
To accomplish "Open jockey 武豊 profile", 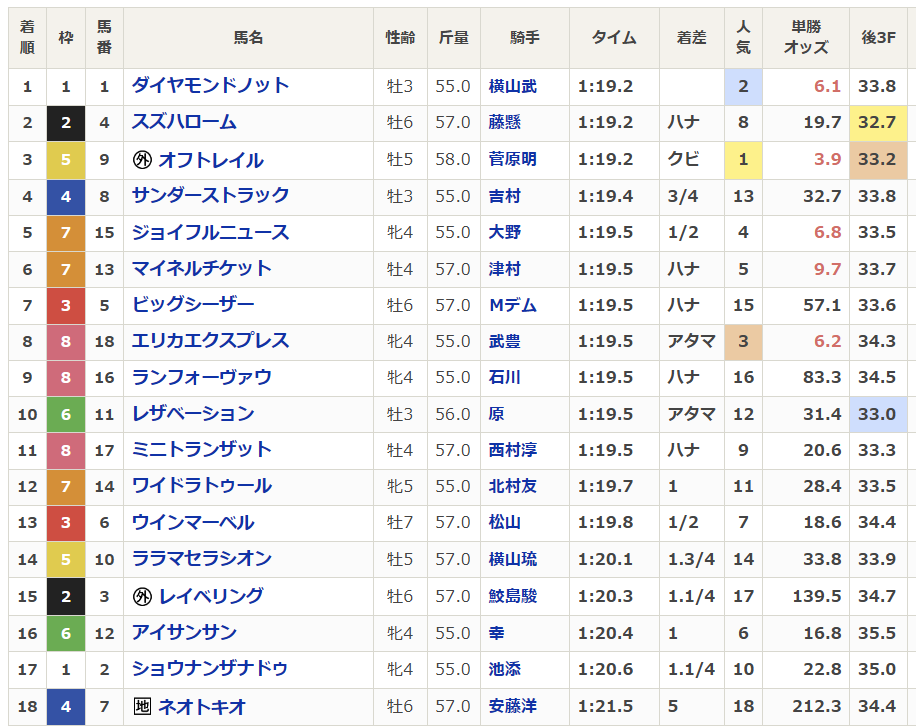I will [x=505, y=341].
